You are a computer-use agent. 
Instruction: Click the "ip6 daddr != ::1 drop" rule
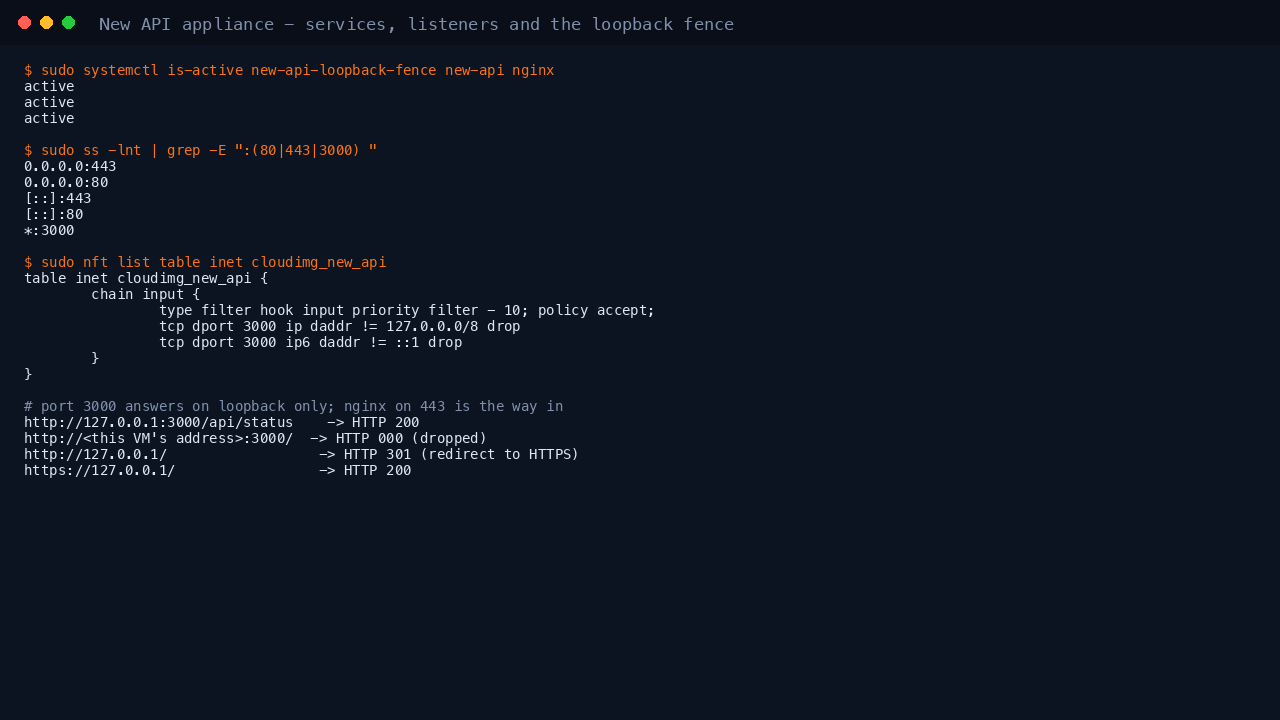click(x=310, y=342)
